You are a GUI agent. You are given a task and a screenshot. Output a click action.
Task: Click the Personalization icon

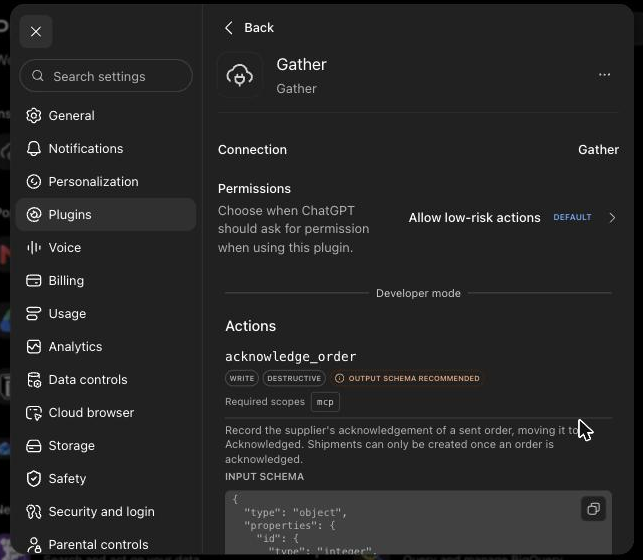tap(34, 182)
